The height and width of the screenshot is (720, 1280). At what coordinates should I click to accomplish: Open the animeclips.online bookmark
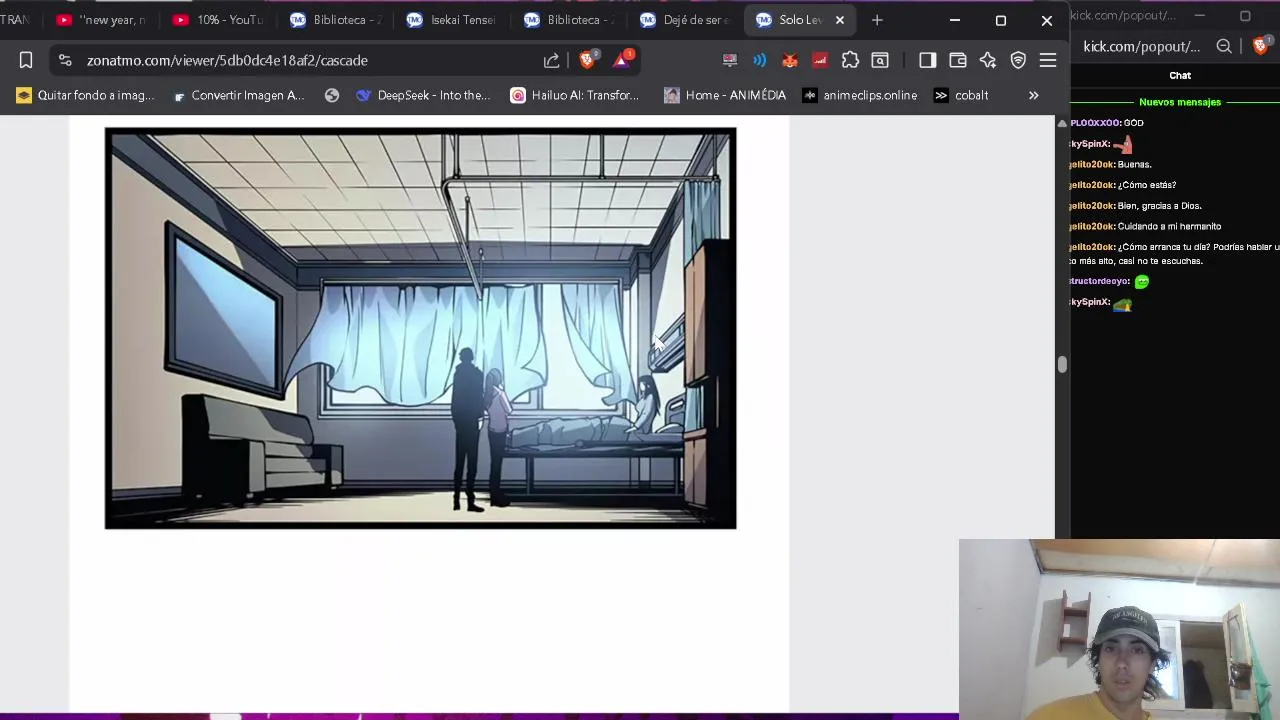pyautogui.click(x=860, y=95)
